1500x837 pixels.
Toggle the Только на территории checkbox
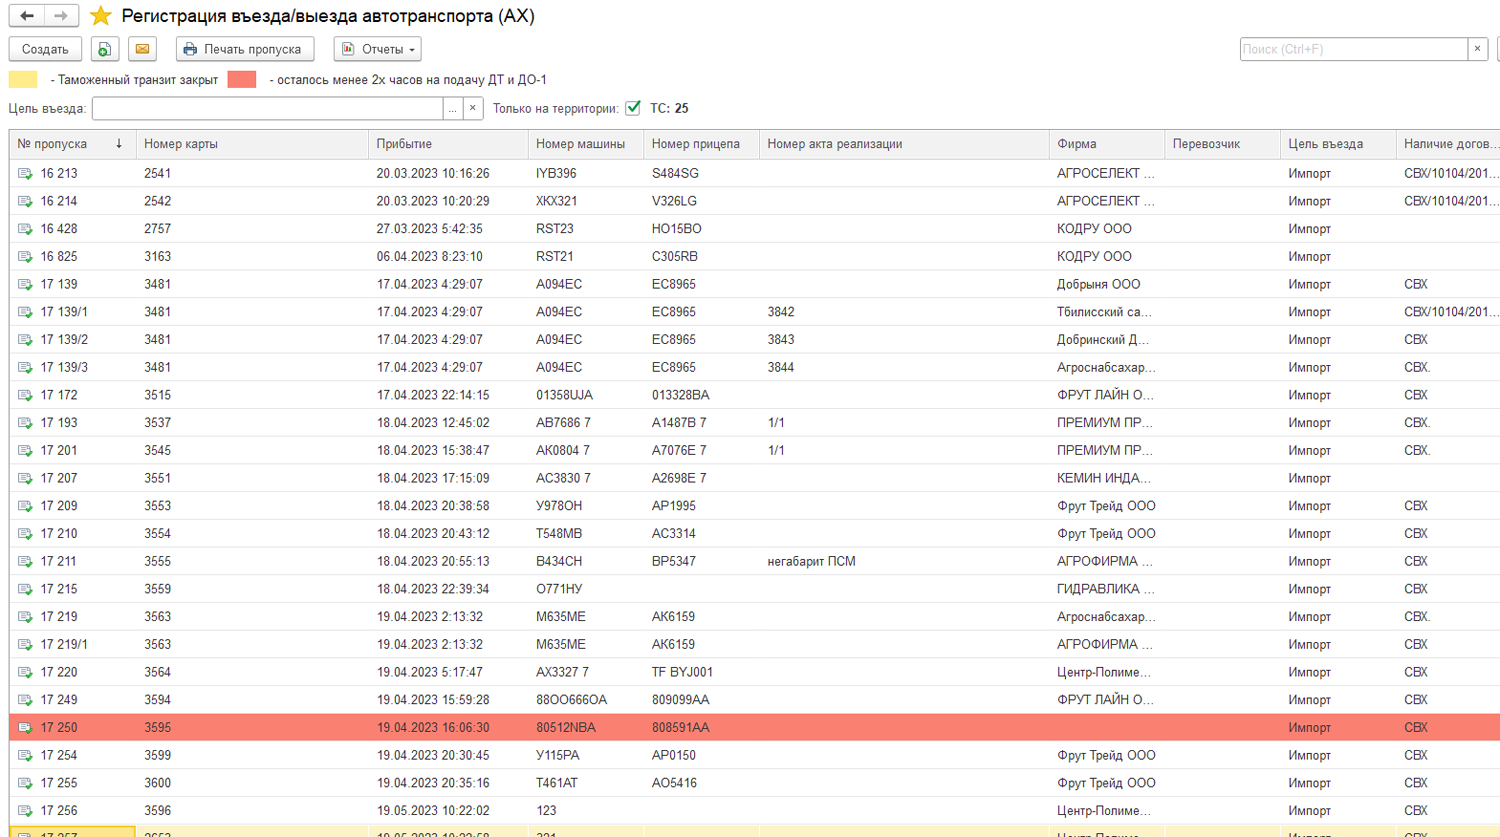tap(633, 108)
